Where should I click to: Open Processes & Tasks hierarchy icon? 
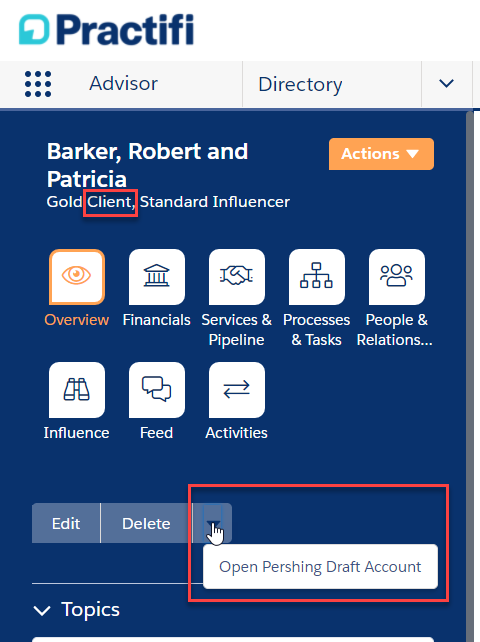(x=317, y=277)
